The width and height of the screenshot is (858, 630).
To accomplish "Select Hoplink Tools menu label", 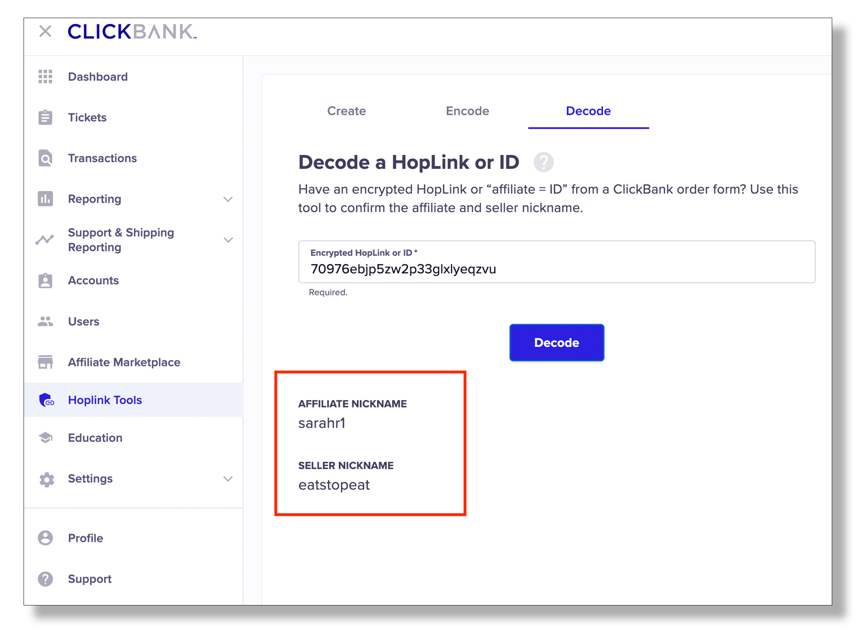I will click(x=105, y=400).
